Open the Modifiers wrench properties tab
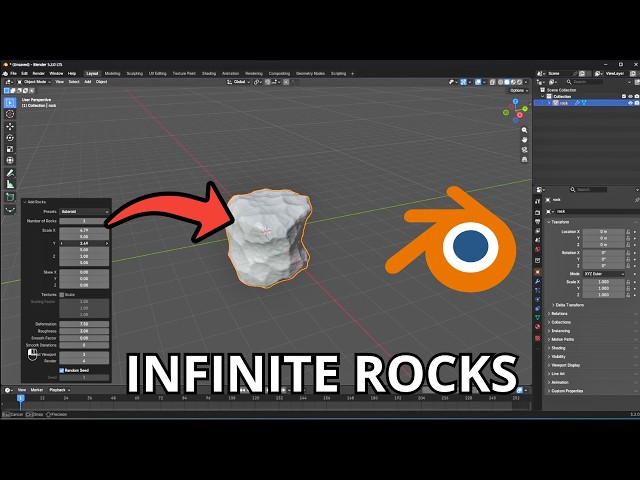 [538, 281]
